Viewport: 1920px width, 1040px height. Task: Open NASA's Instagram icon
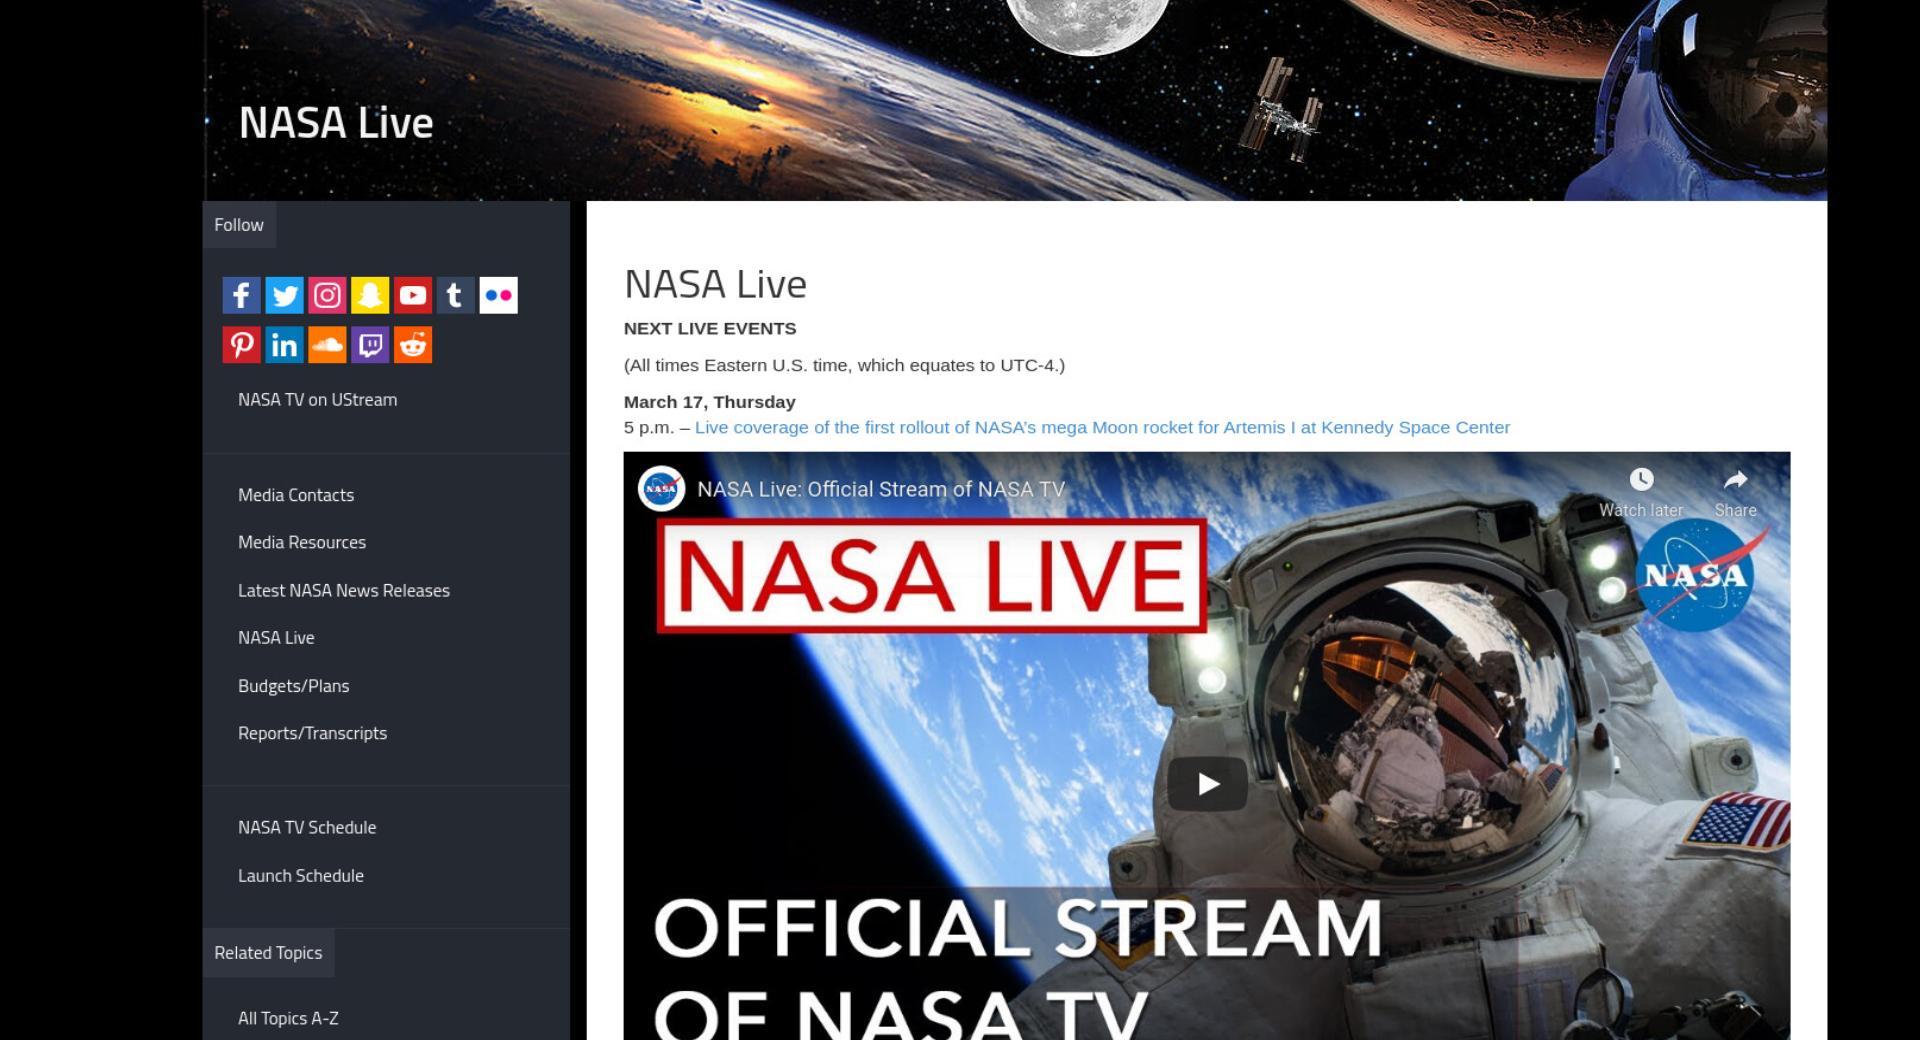pyautogui.click(x=327, y=295)
